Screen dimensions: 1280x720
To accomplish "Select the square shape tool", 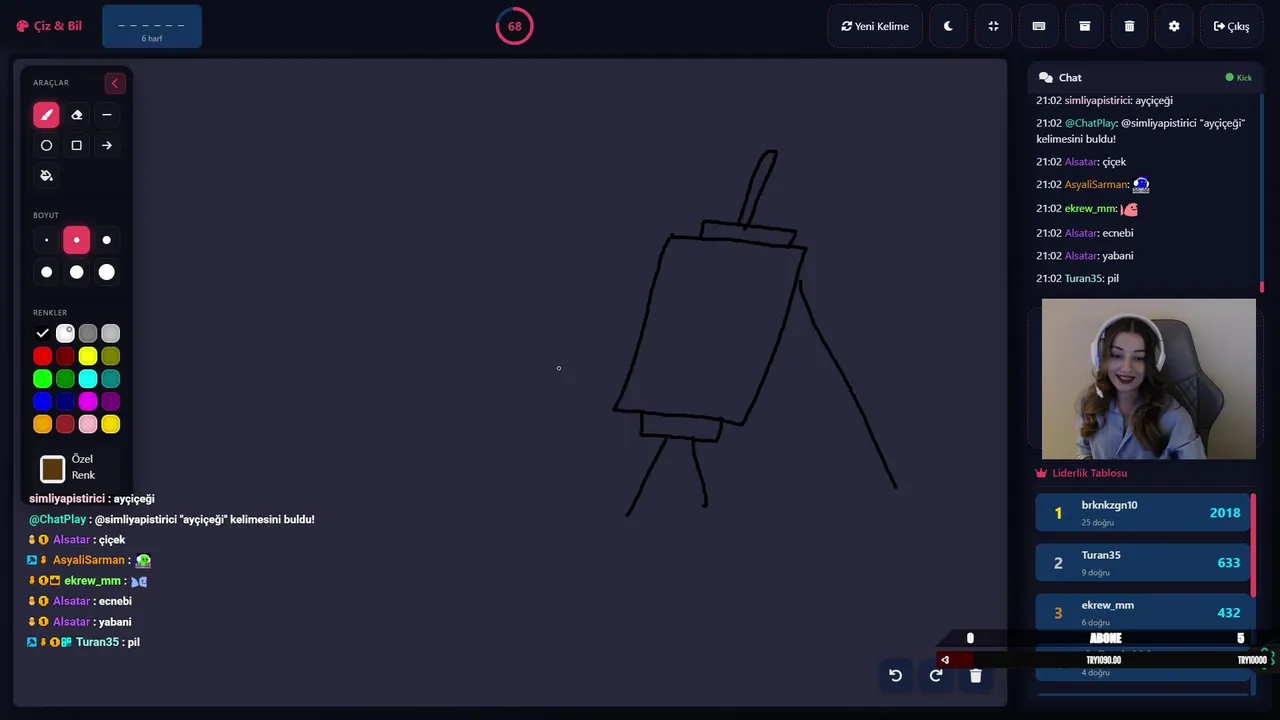I will 76,145.
